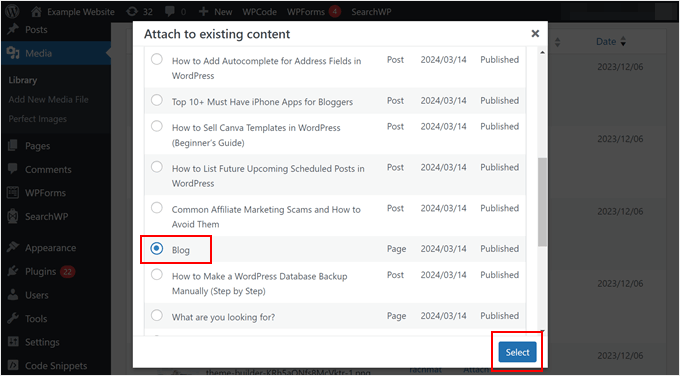Click the Code Snippets icon
This screenshot has height=376, width=680.
(x=13, y=365)
